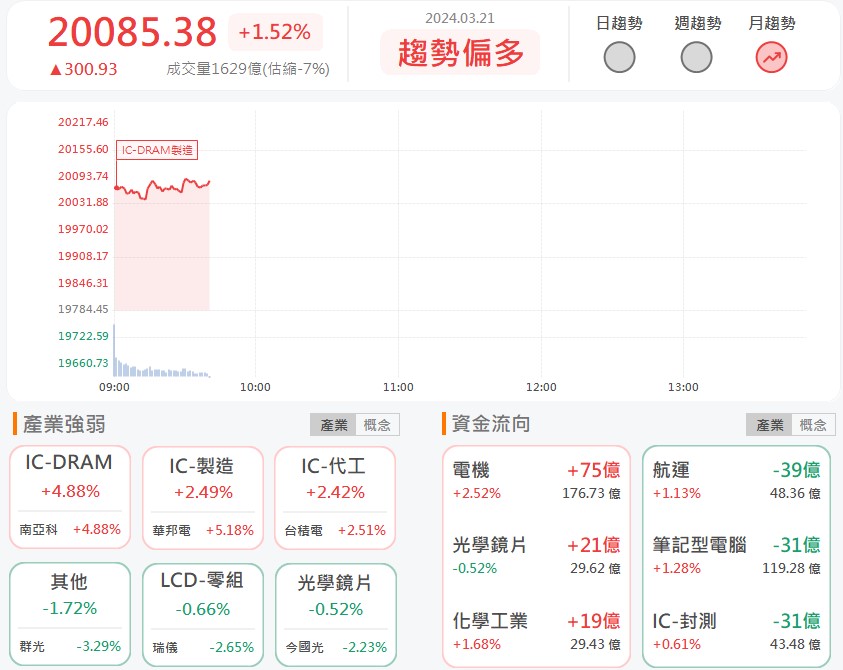Click the red intraday index line on chart
The height and width of the screenshot is (670, 843).
(x=162, y=188)
